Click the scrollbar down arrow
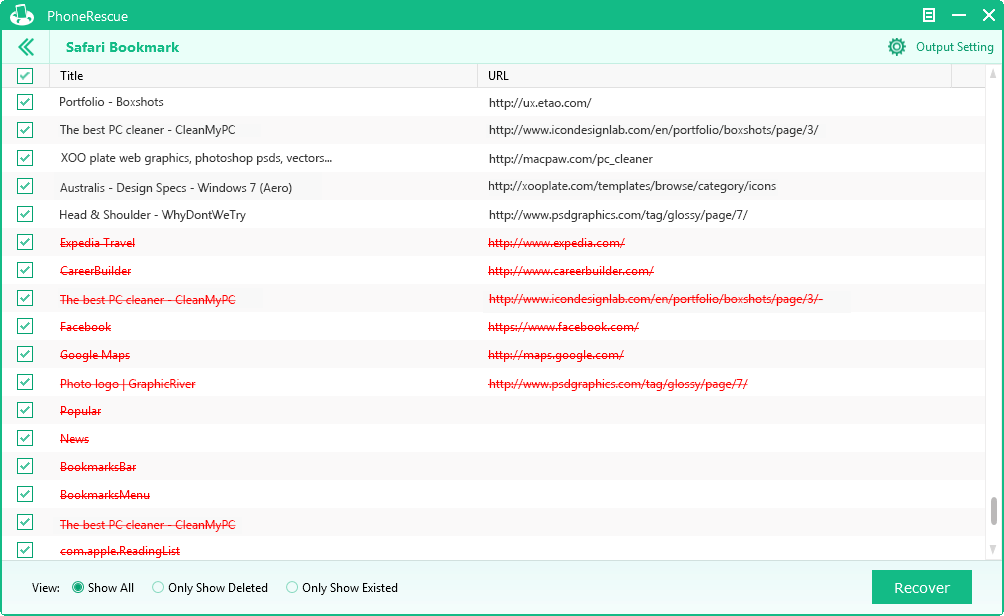The image size is (1004, 616). pos(993,549)
